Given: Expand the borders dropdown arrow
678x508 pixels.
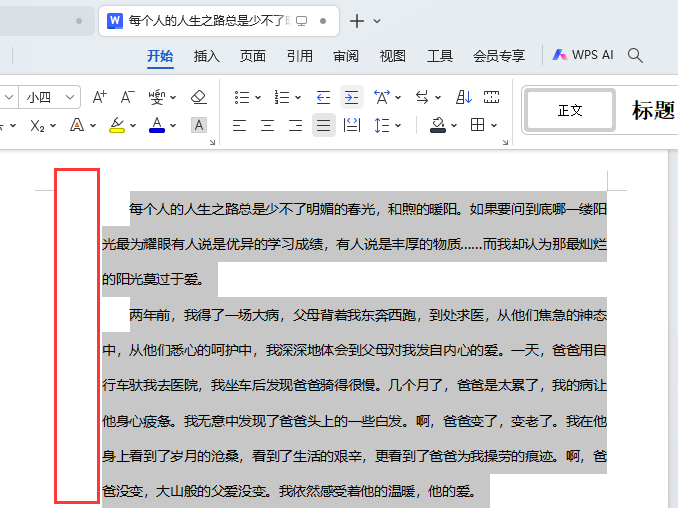Looking at the screenshot, I should coord(494,126).
